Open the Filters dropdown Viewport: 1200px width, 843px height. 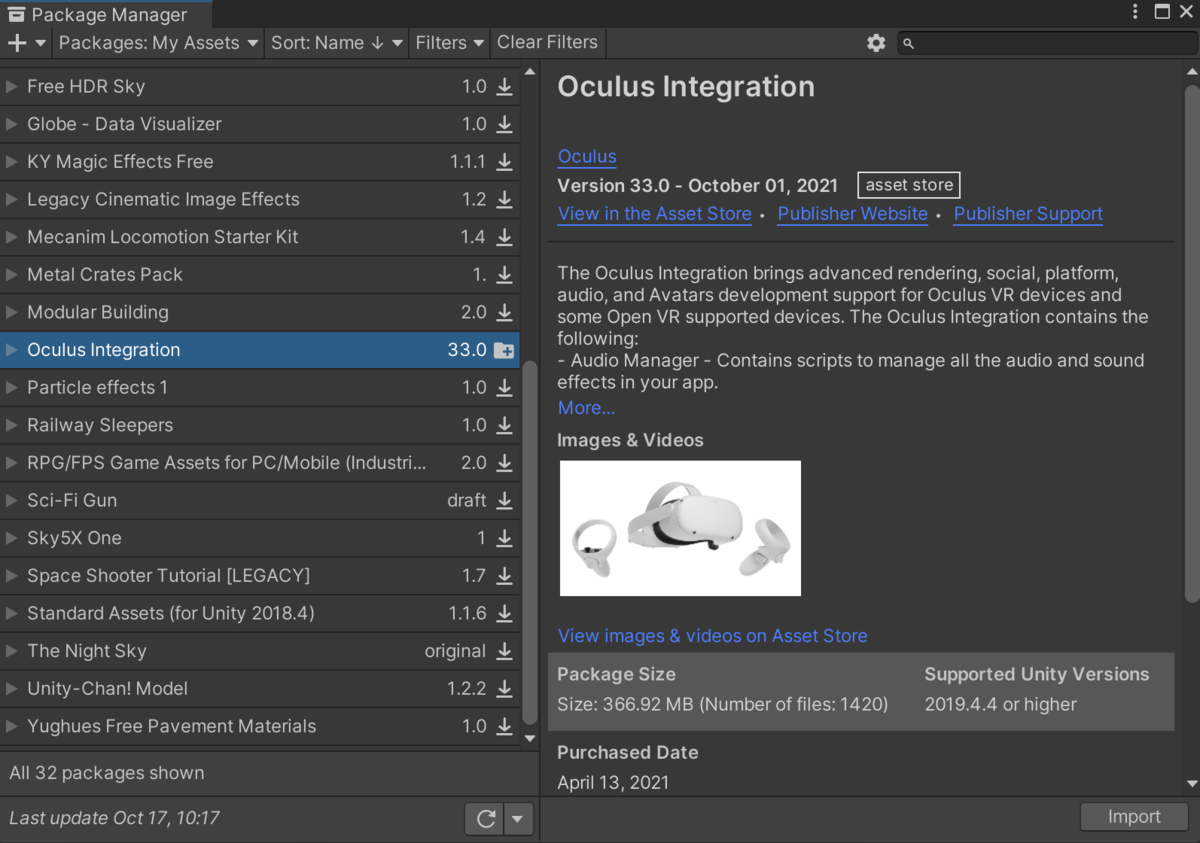coord(450,43)
